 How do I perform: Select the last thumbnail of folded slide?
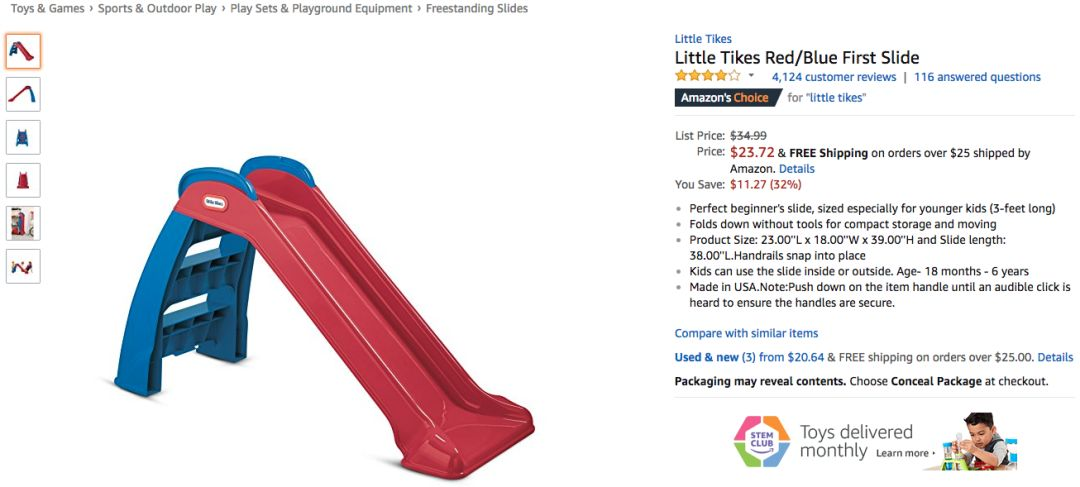pyautogui.click(x=23, y=266)
